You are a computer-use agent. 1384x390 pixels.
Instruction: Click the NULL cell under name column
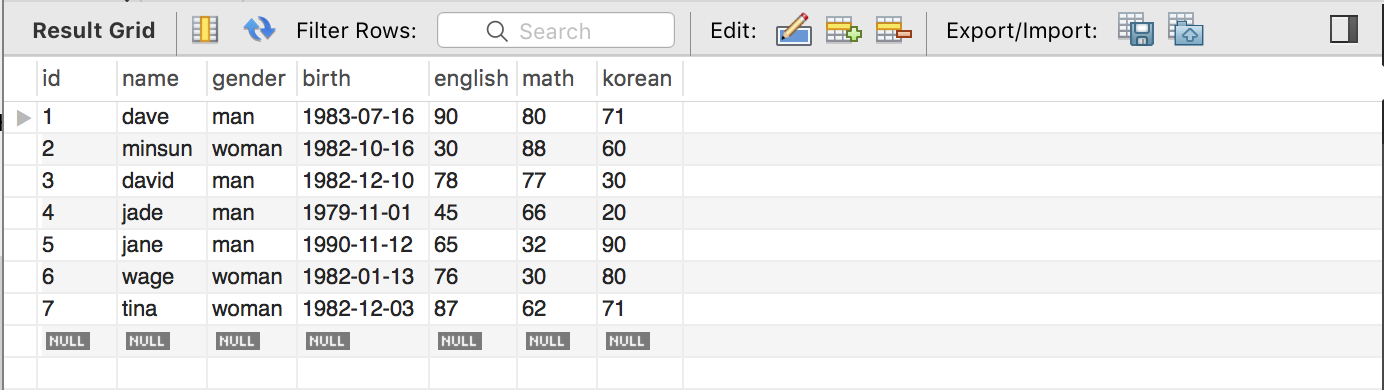(x=147, y=341)
